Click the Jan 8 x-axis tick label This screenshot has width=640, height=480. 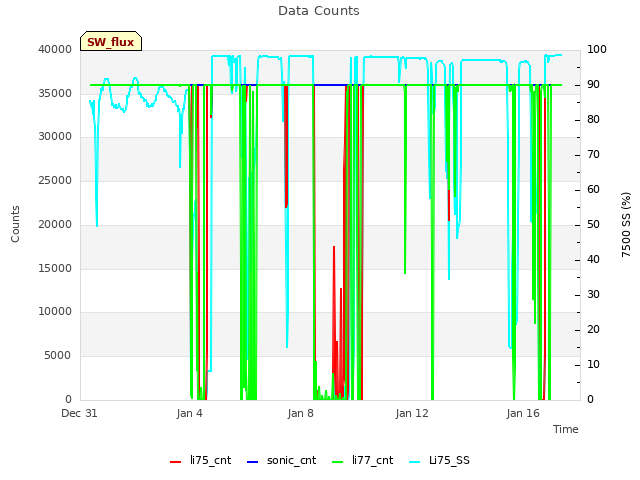(300, 413)
